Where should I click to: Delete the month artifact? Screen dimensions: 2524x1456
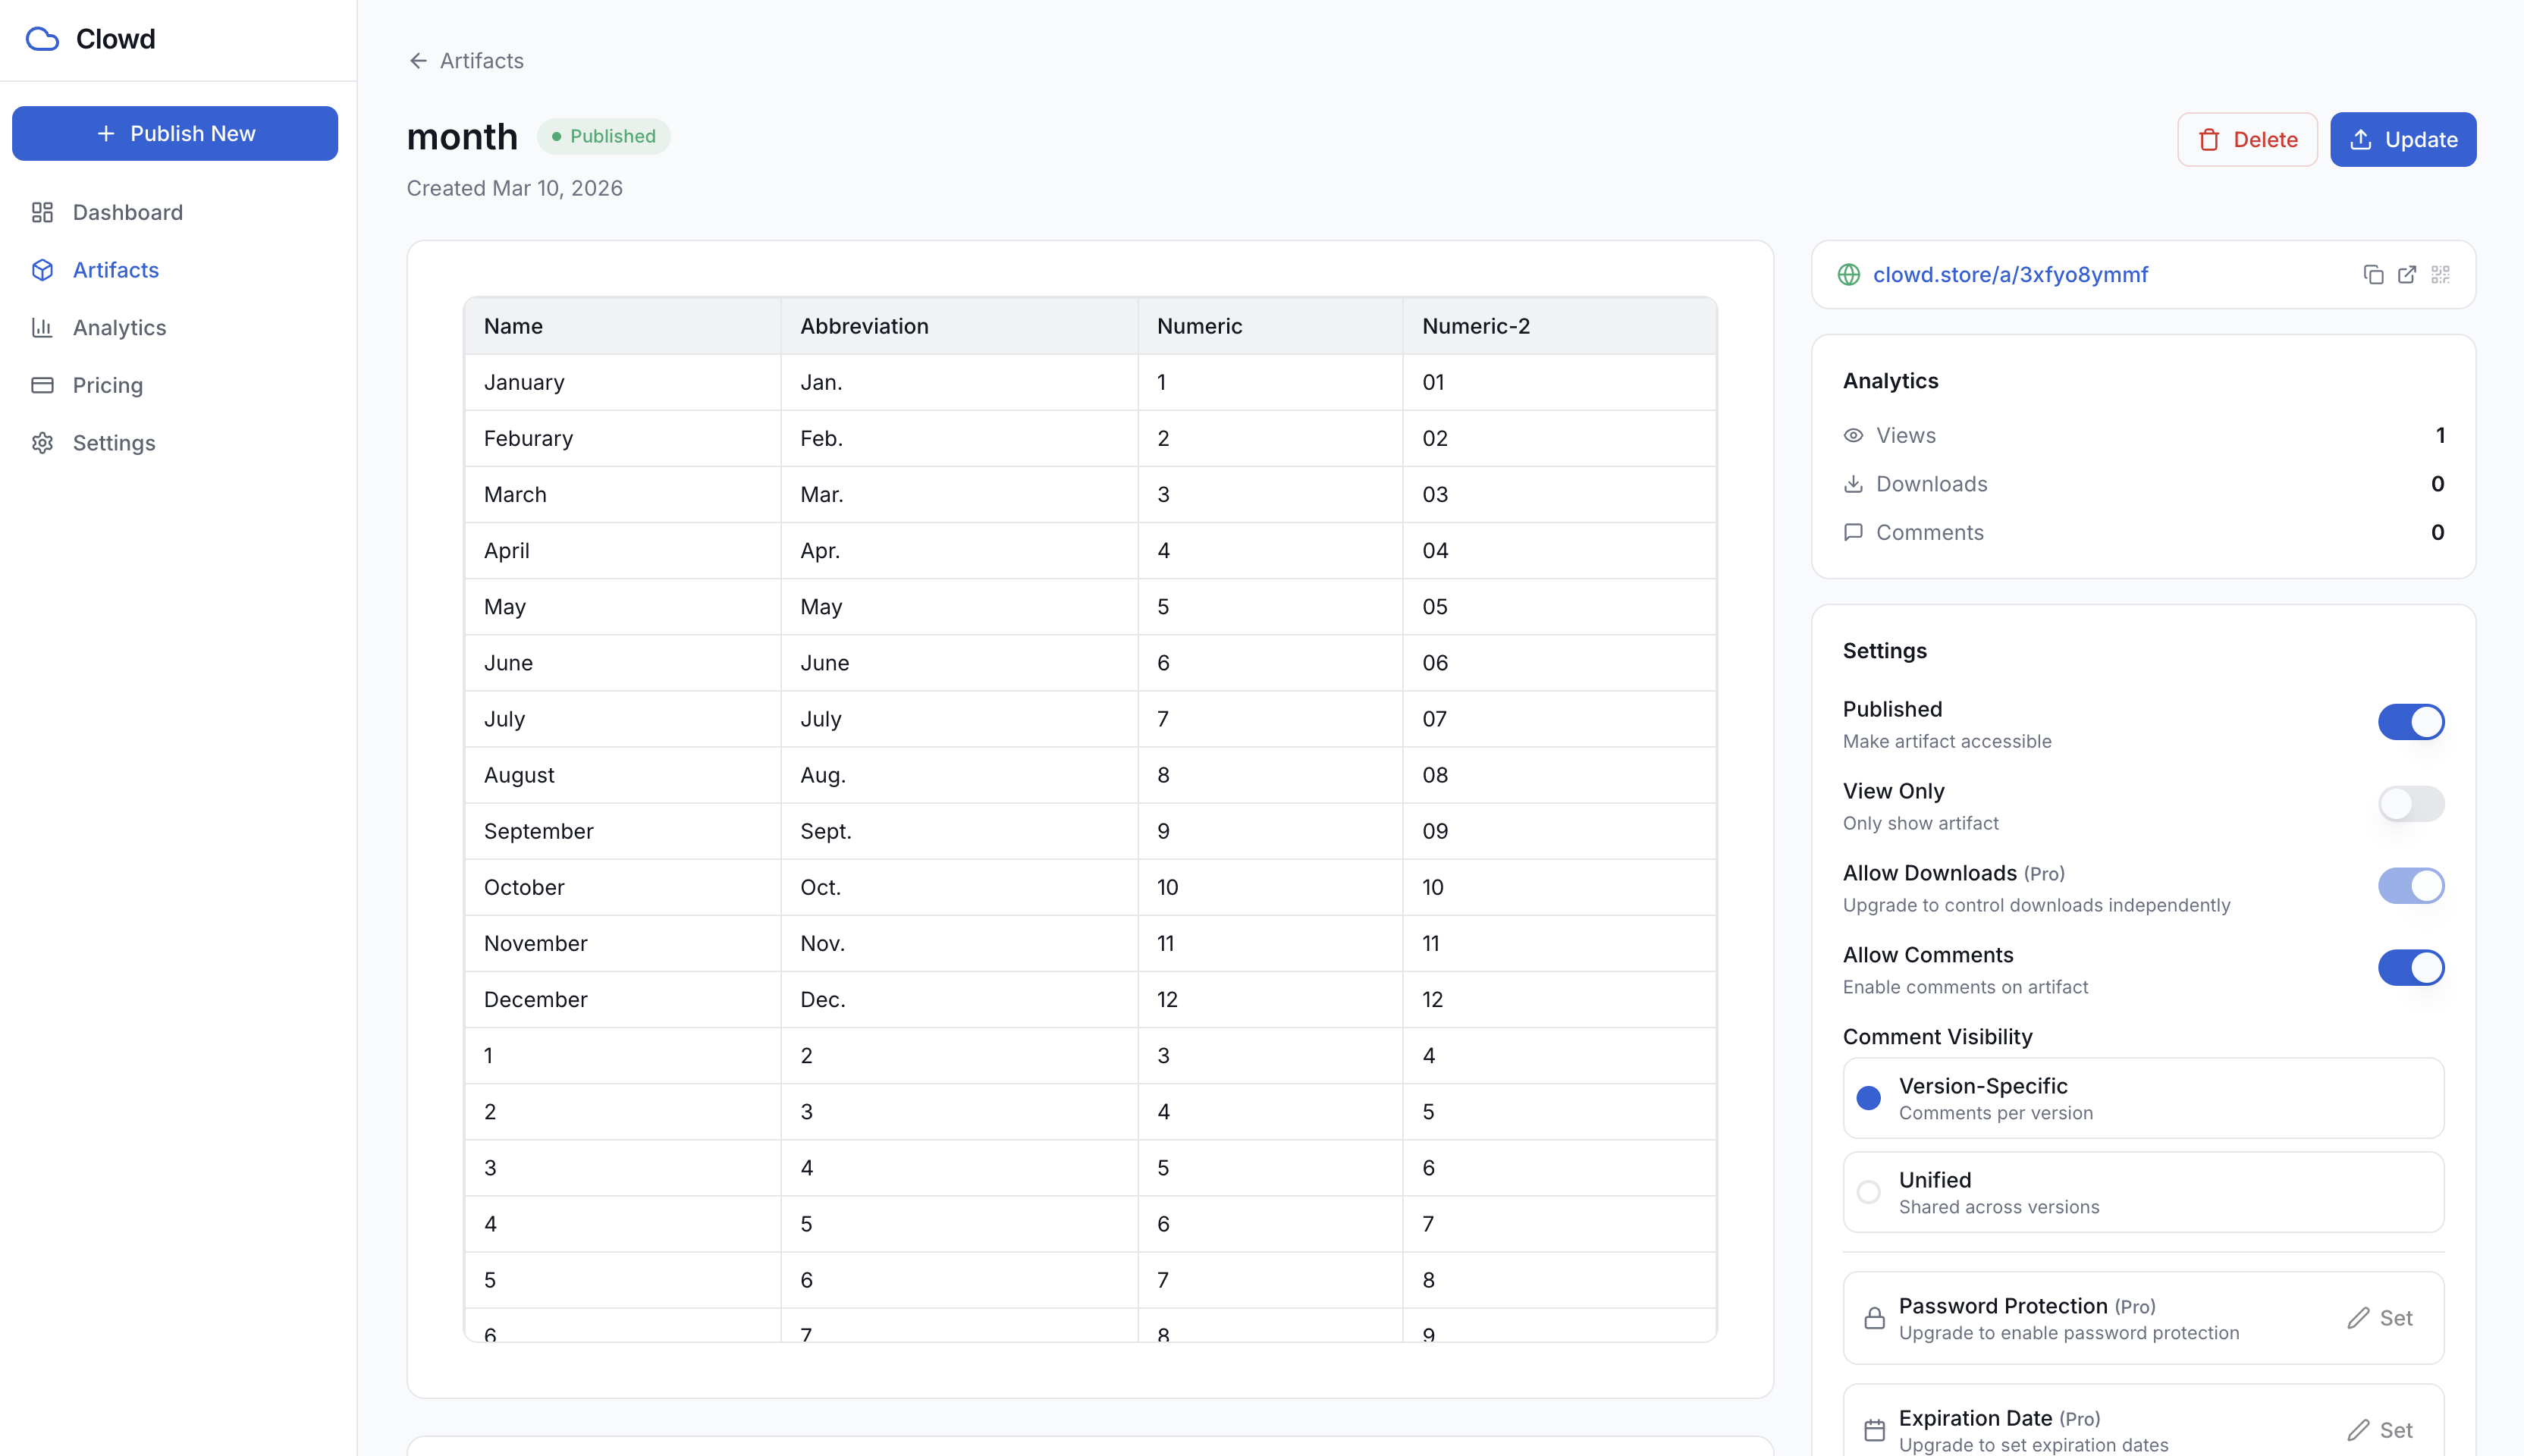2247,139
